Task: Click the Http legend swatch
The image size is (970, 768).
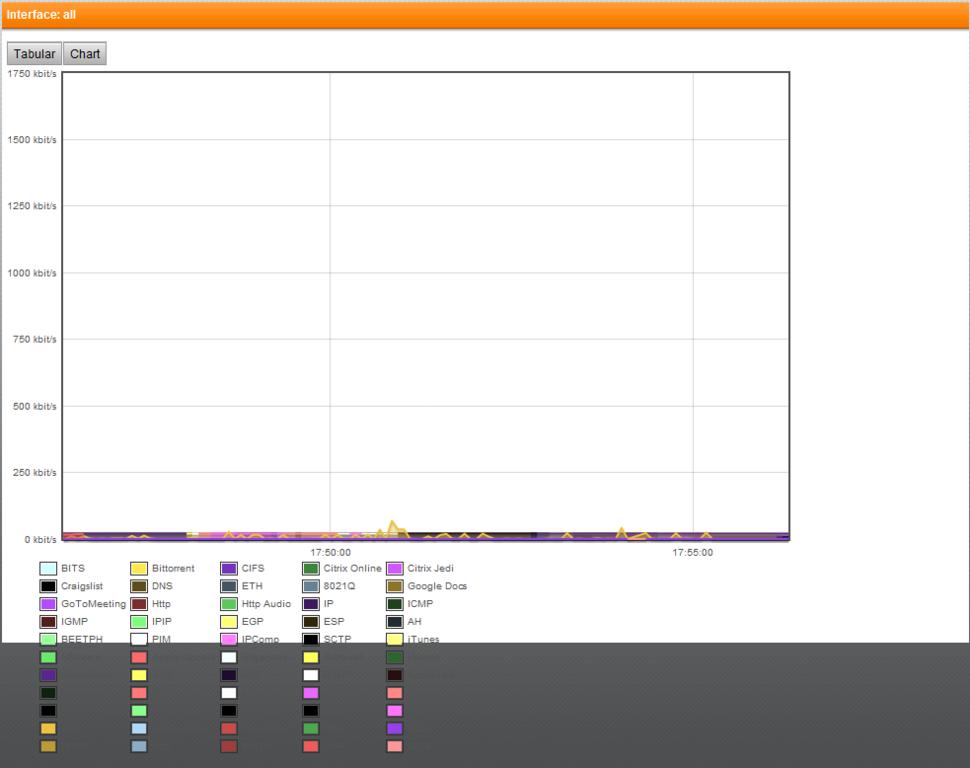Action: pyautogui.click(x=139, y=605)
